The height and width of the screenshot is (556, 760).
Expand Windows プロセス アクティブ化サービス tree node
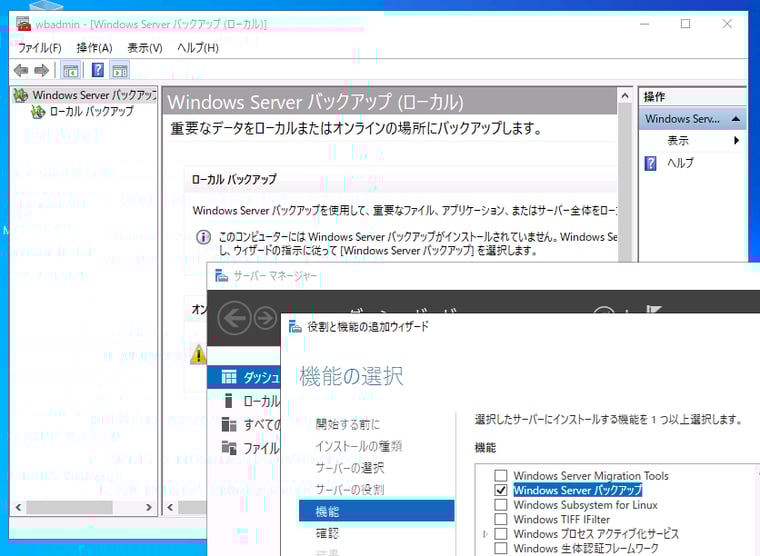pos(485,534)
